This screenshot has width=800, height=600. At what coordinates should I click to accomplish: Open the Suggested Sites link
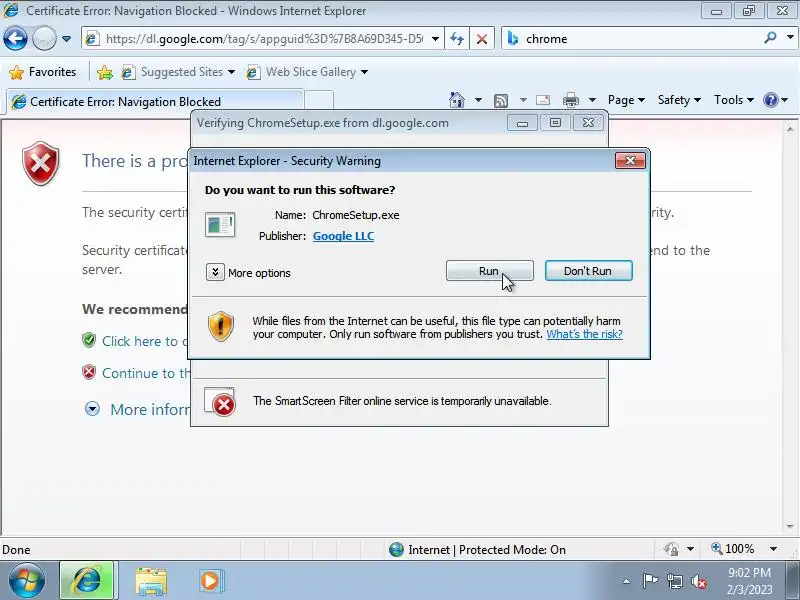point(178,72)
